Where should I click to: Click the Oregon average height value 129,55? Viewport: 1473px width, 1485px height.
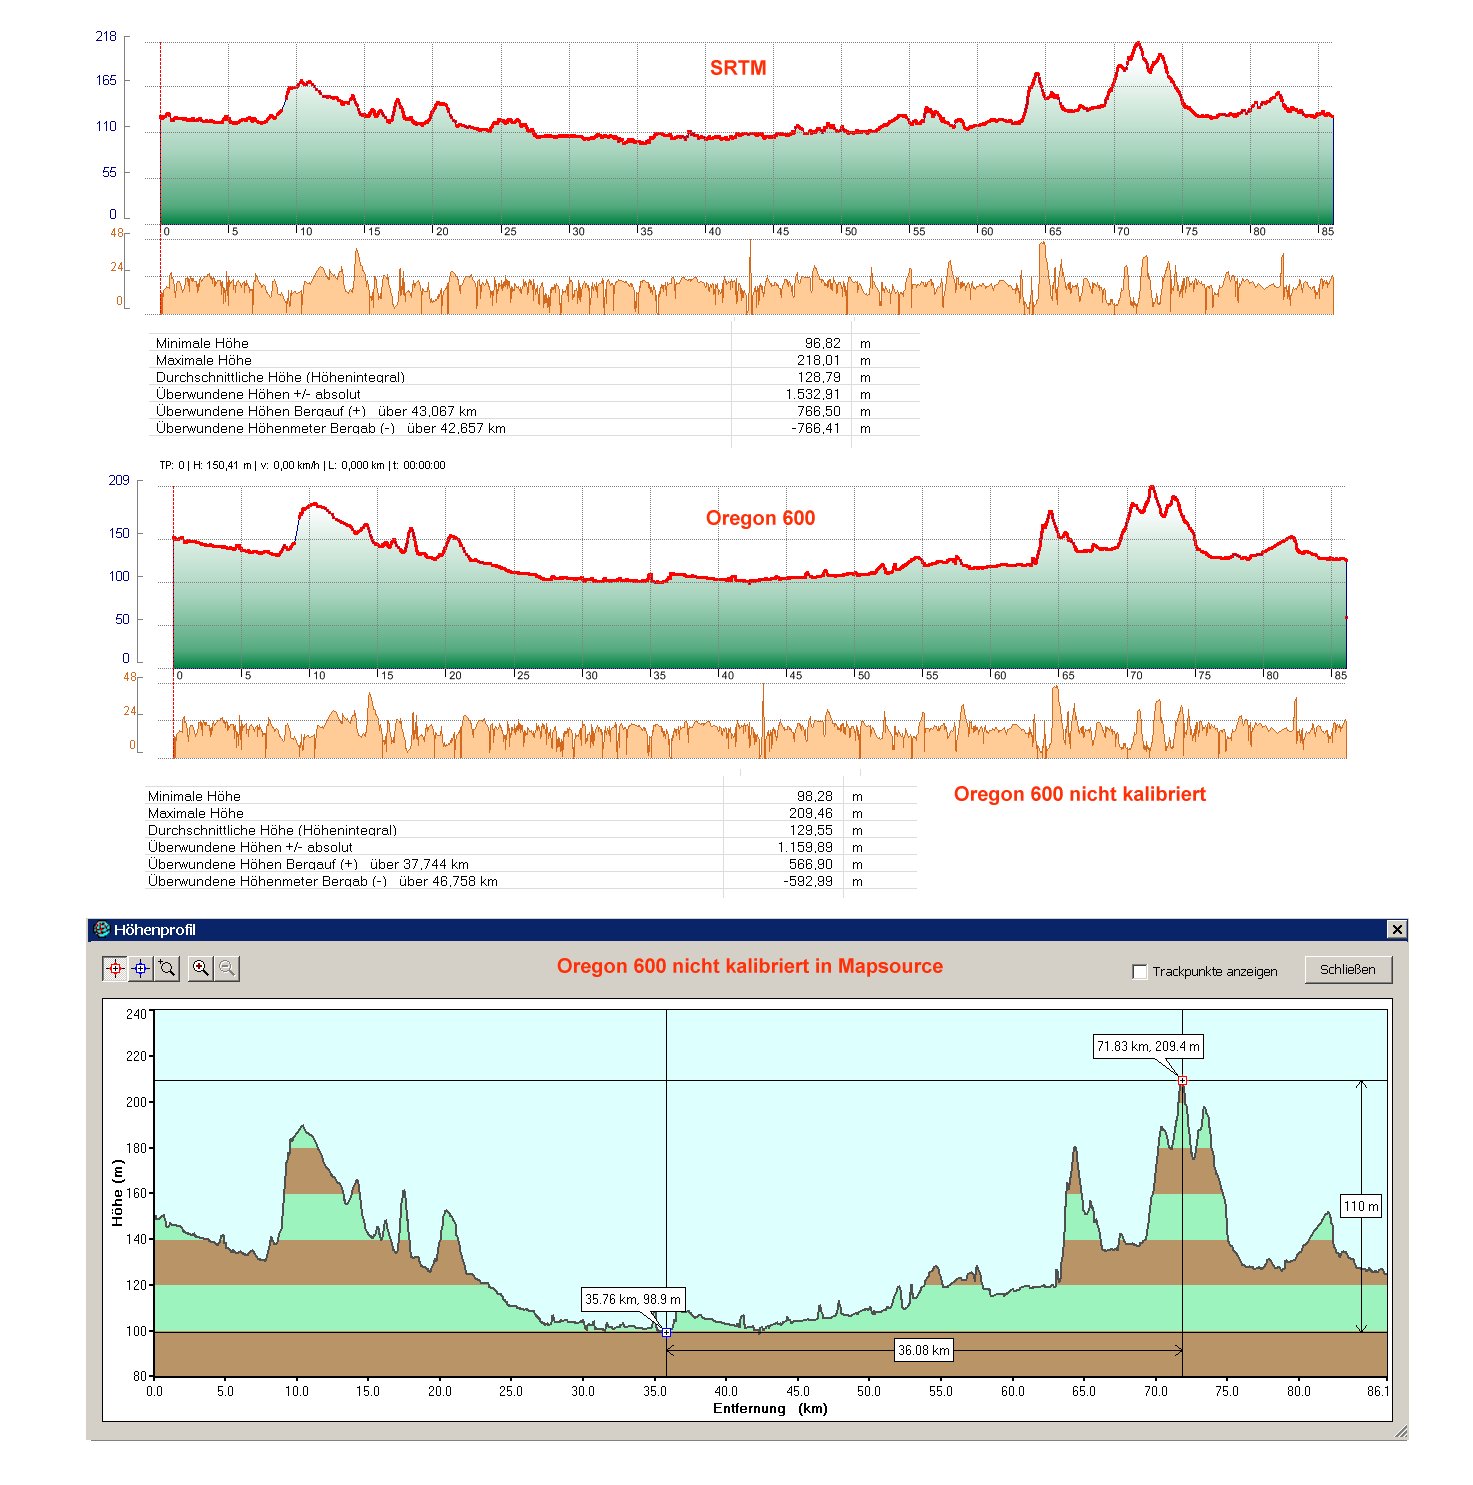click(x=810, y=830)
